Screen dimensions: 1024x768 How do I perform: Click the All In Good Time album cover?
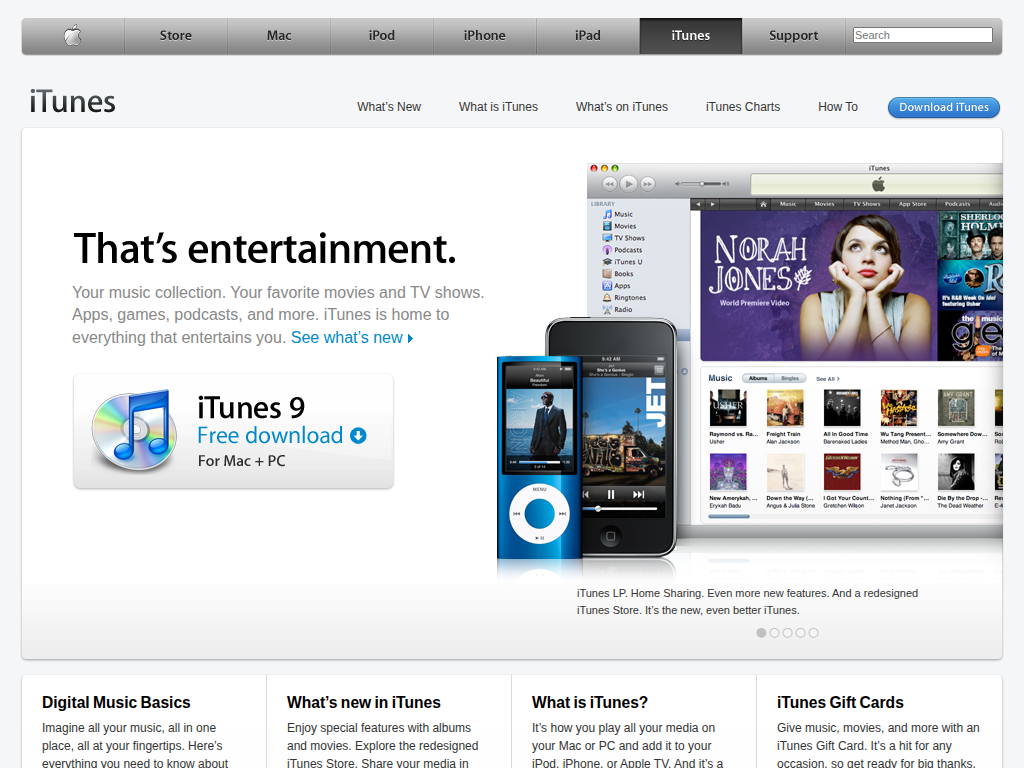pyautogui.click(x=842, y=408)
